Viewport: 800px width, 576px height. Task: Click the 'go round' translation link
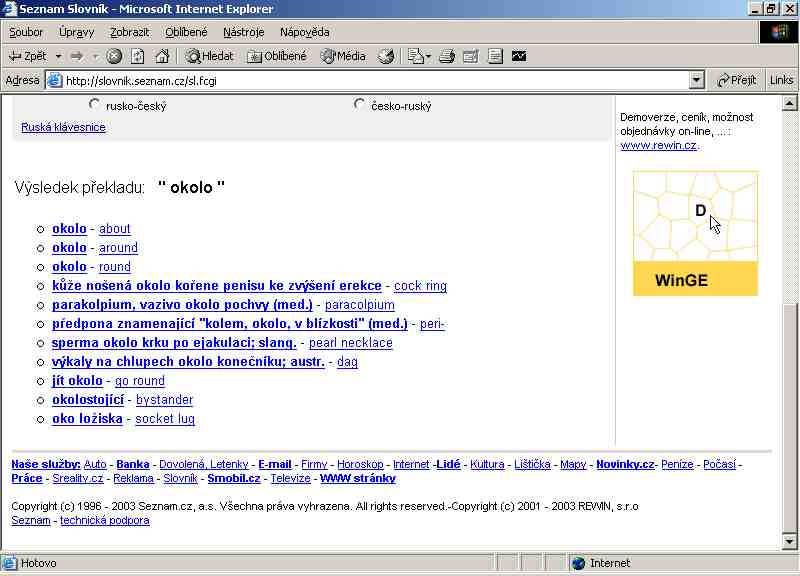[x=140, y=381]
